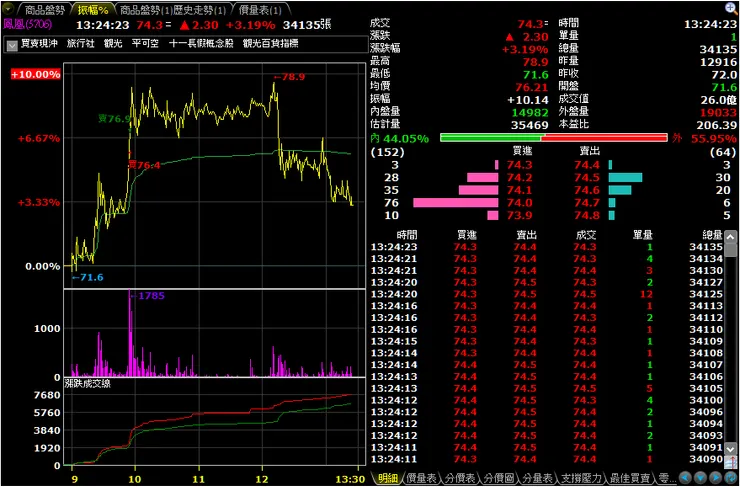Click the 觀光百貨指標 category tag
The image size is (740, 487).
[x=270, y=43]
